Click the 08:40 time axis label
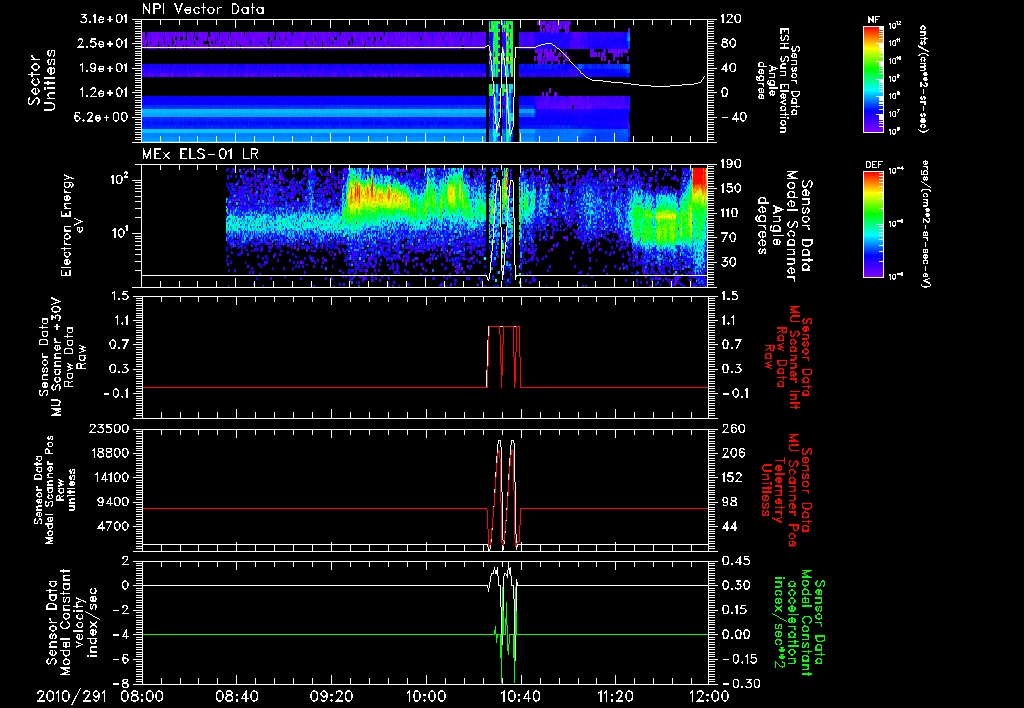Image resolution: width=1024 pixels, height=708 pixels. (x=238, y=696)
